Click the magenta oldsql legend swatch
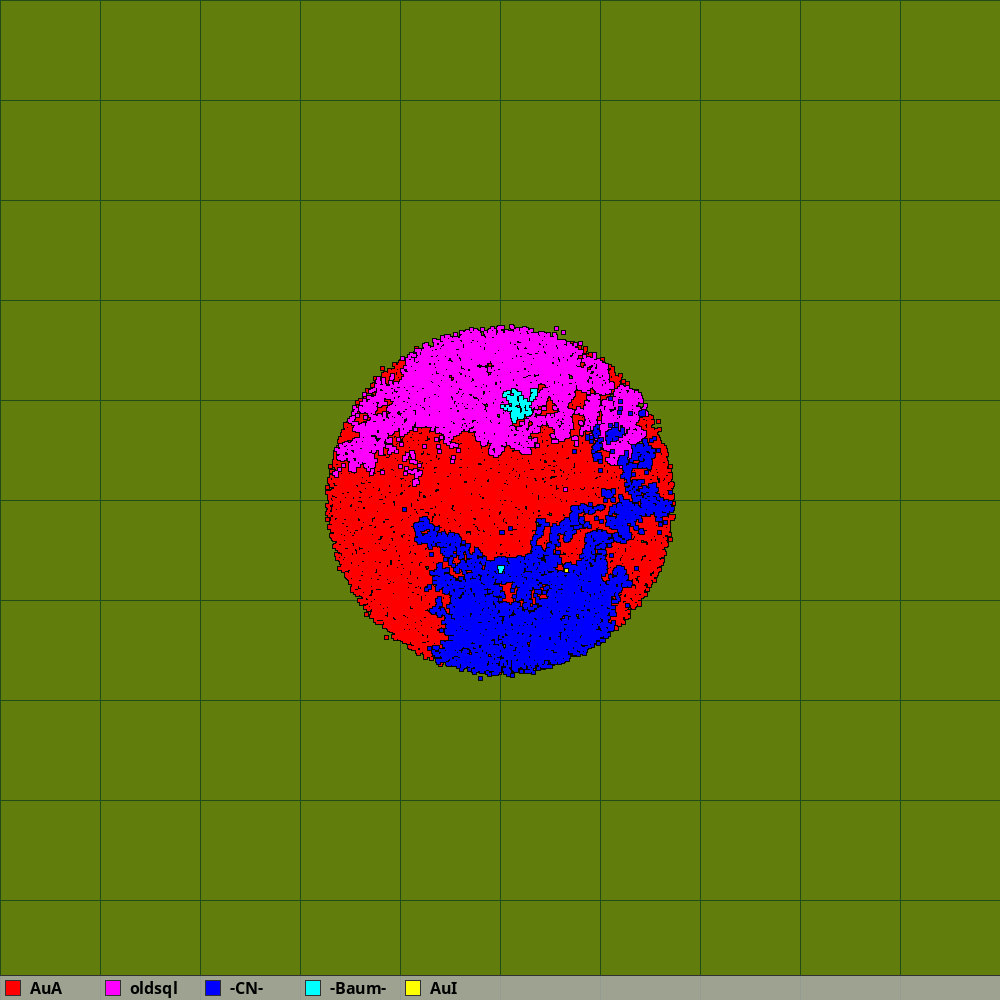Image resolution: width=1000 pixels, height=1000 pixels. pyautogui.click(x=113, y=988)
